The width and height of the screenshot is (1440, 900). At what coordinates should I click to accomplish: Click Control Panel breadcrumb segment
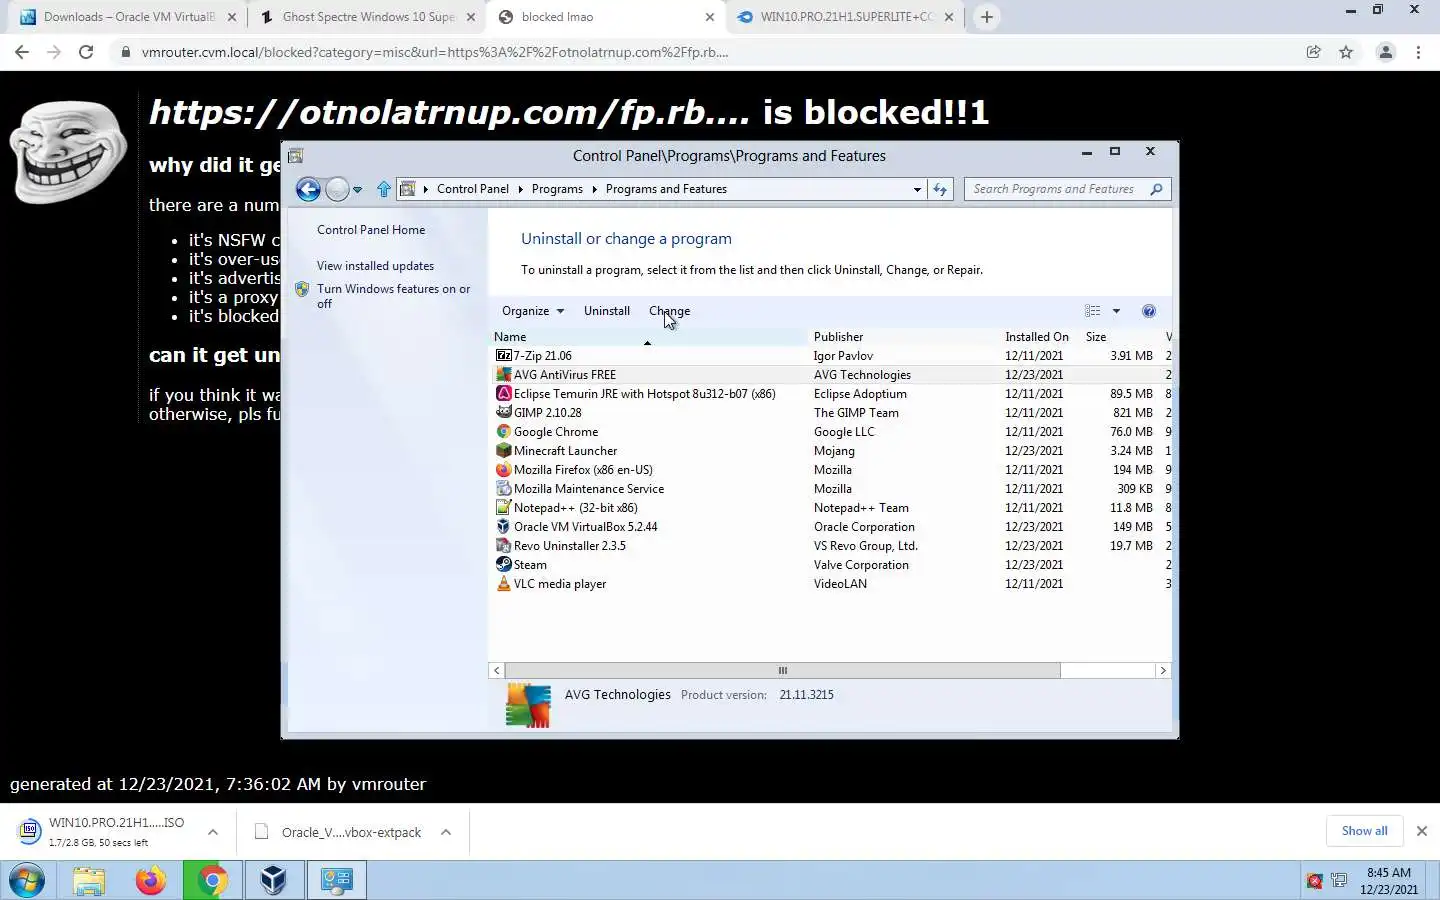[x=472, y=189]
